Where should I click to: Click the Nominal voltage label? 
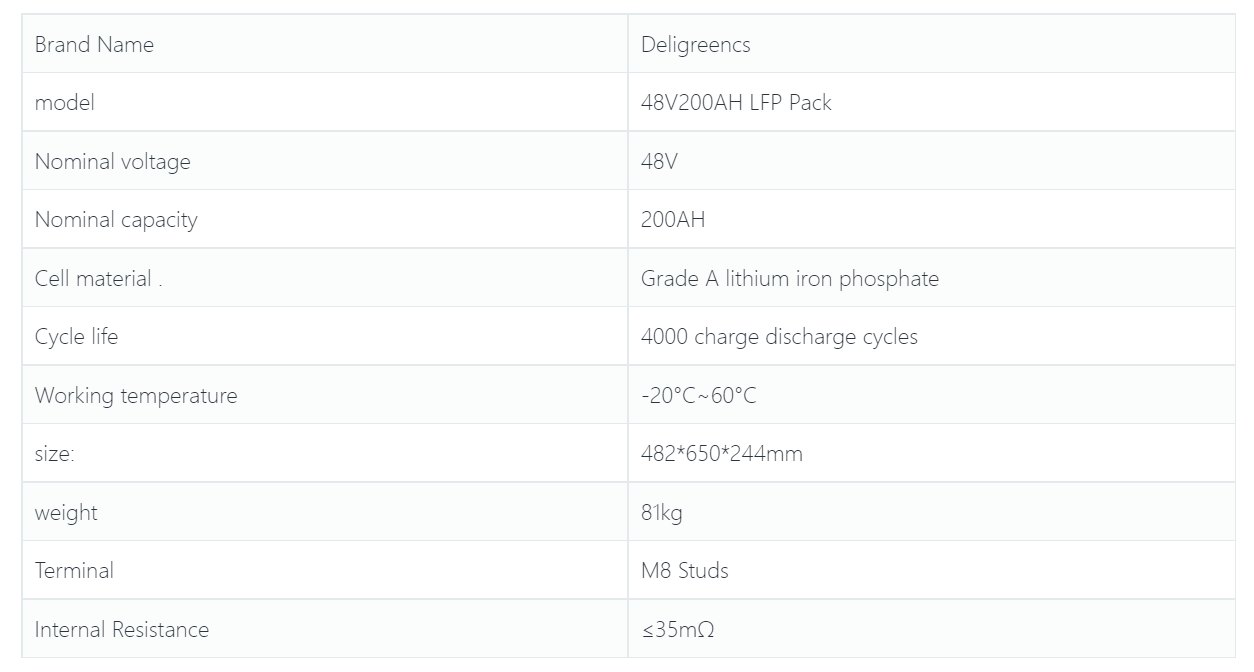coord(112,162)
